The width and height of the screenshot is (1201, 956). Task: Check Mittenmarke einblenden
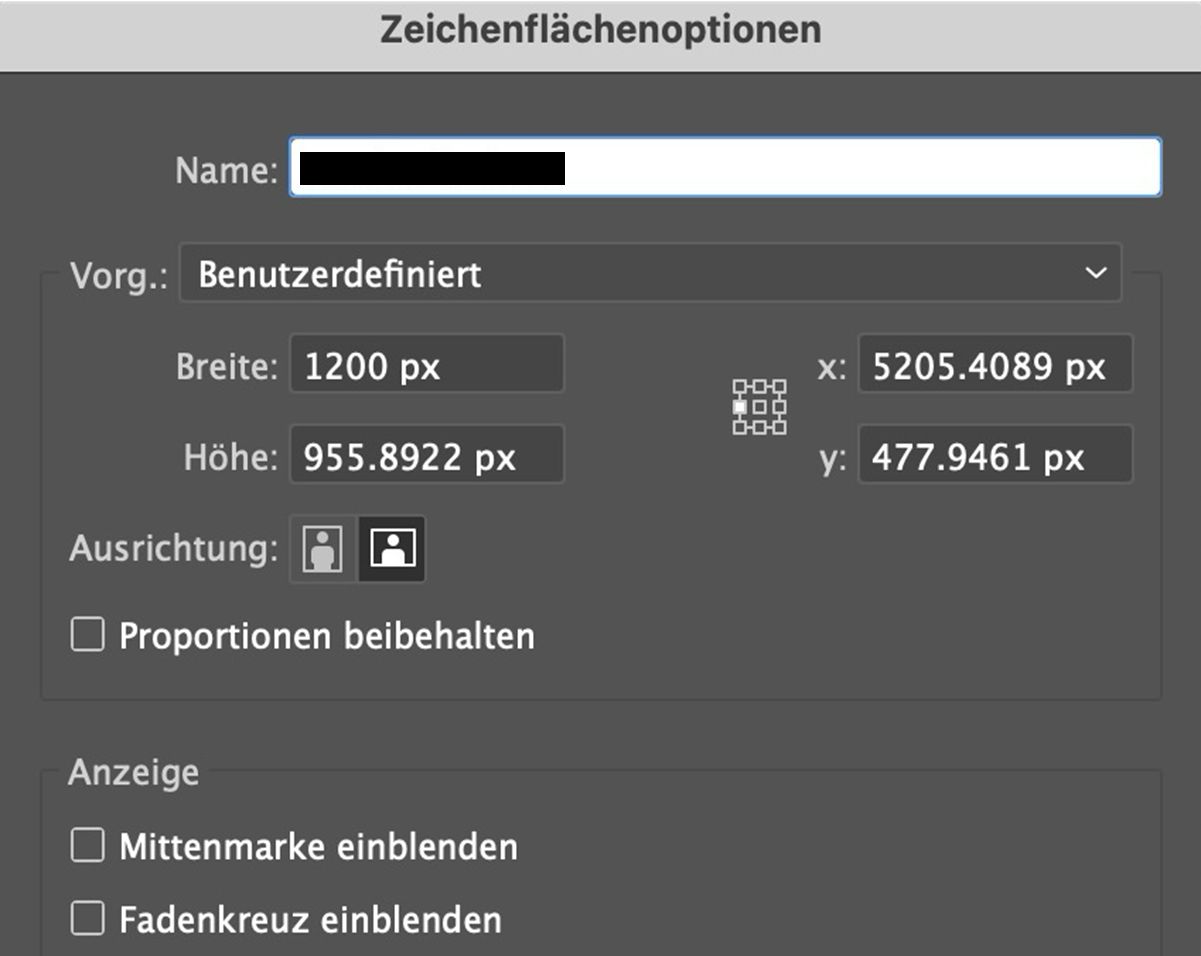coord(87,844)
